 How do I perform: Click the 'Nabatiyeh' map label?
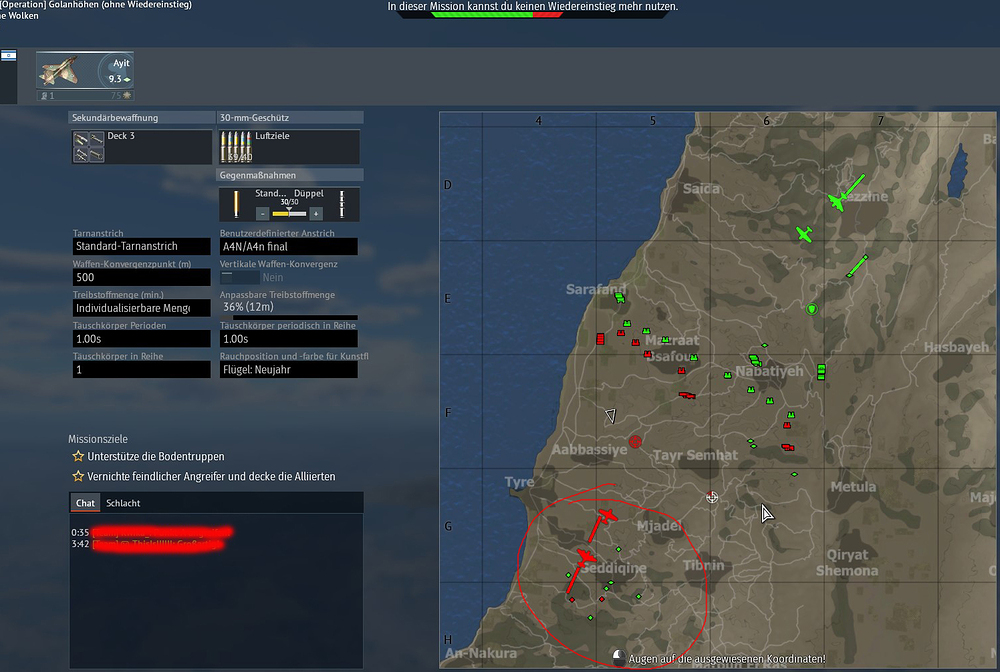tap(769, 371)
